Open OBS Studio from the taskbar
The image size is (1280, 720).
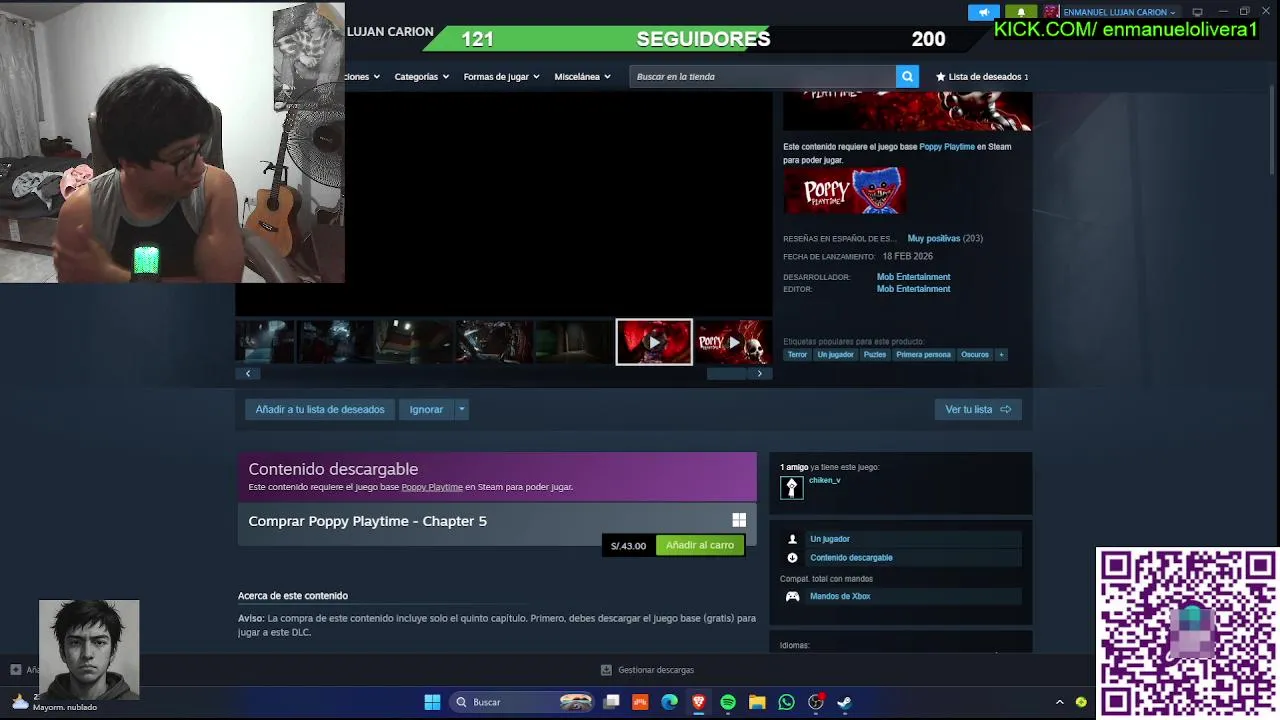(816, 702)
